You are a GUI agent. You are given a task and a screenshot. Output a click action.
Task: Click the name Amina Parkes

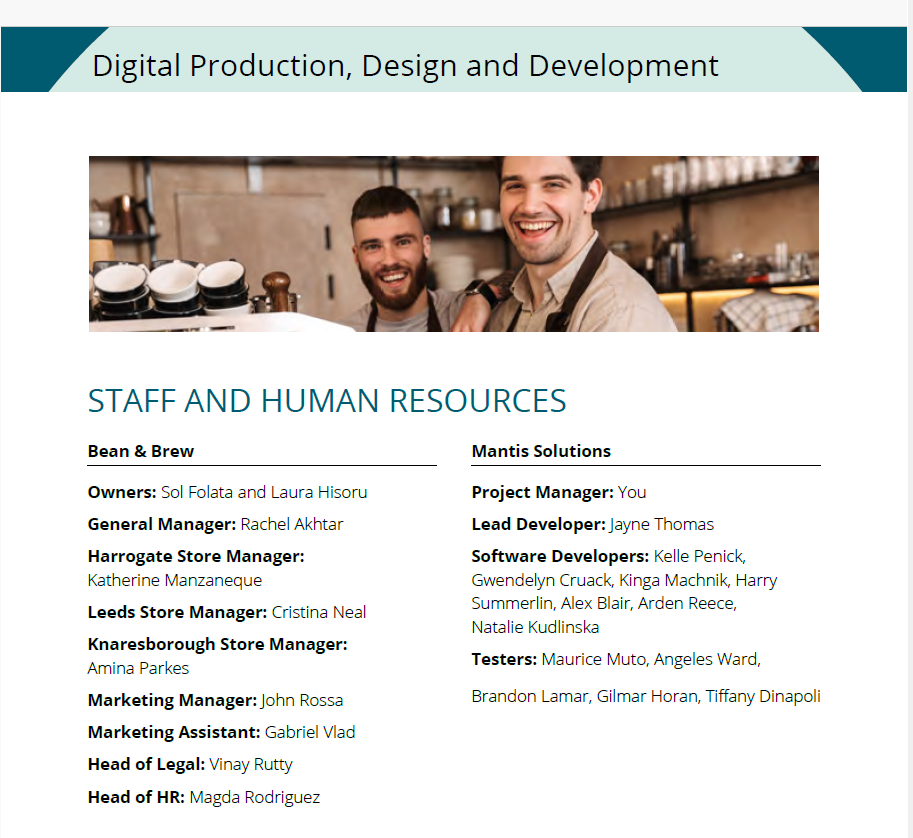(x=139, y=668)
